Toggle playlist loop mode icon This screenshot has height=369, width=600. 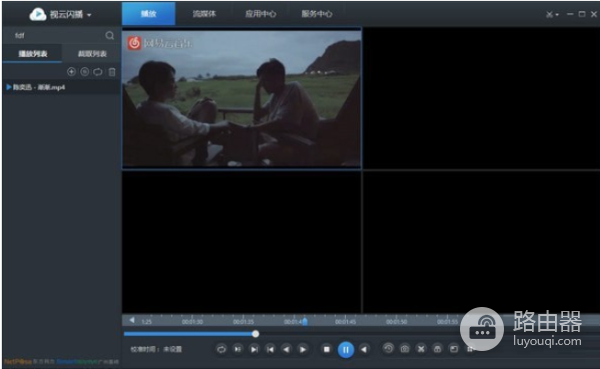(x=98, y=72)
